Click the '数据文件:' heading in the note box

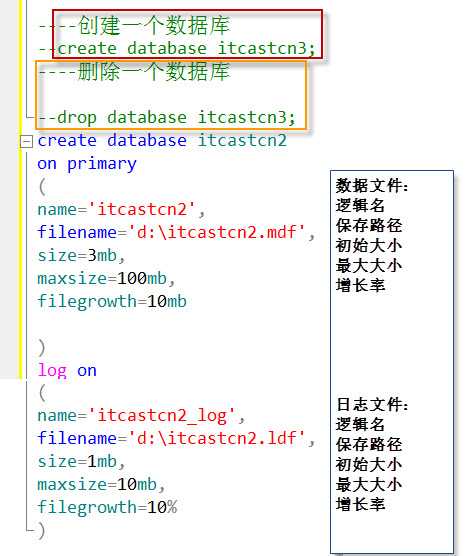coord(372,186)
